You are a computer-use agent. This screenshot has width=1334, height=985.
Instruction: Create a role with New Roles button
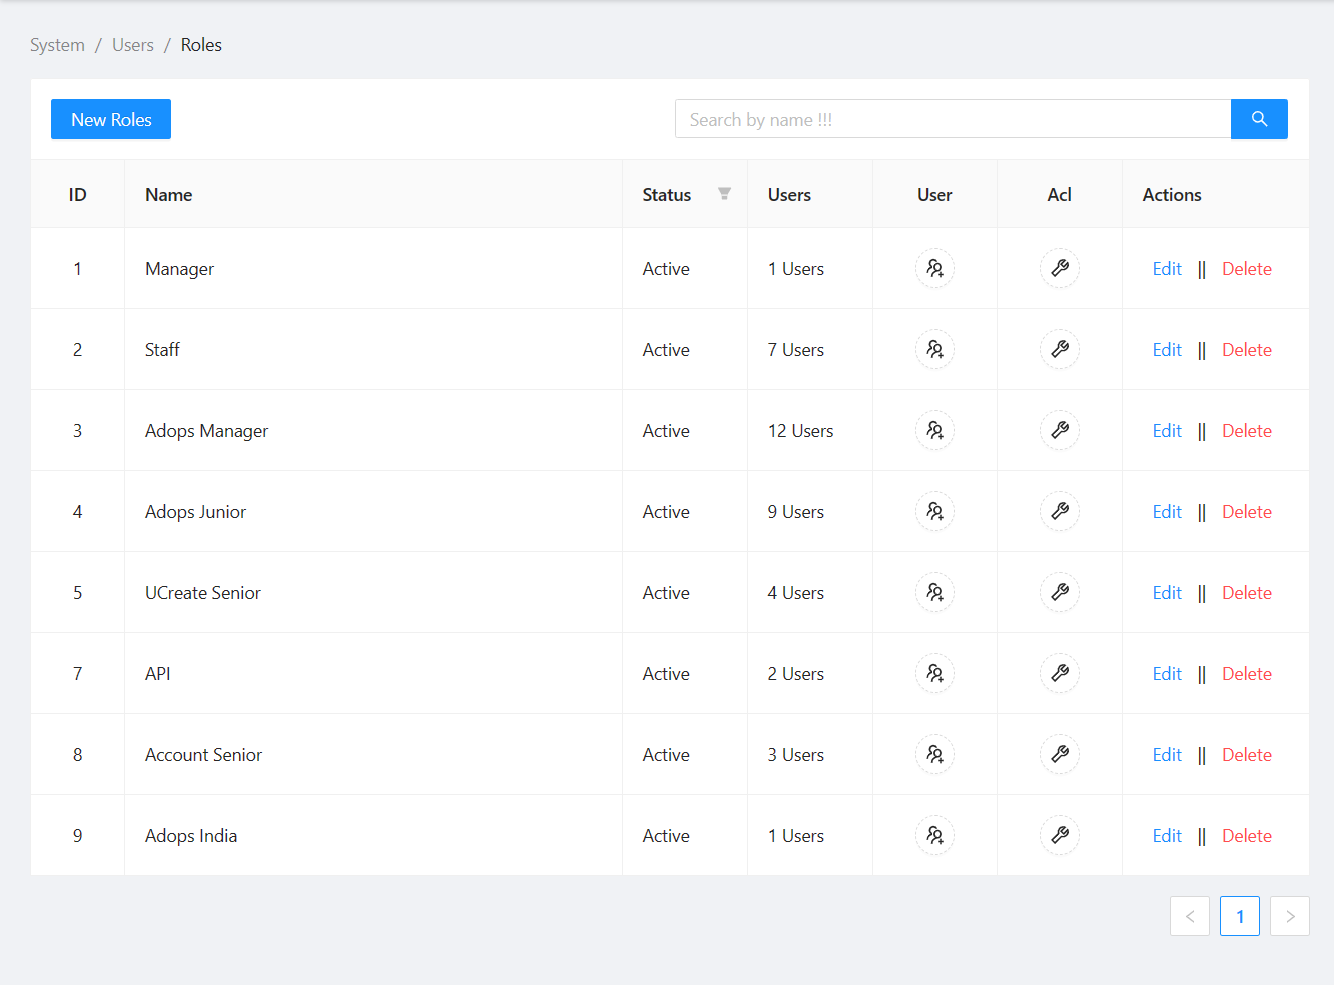(x=111, y=119)
